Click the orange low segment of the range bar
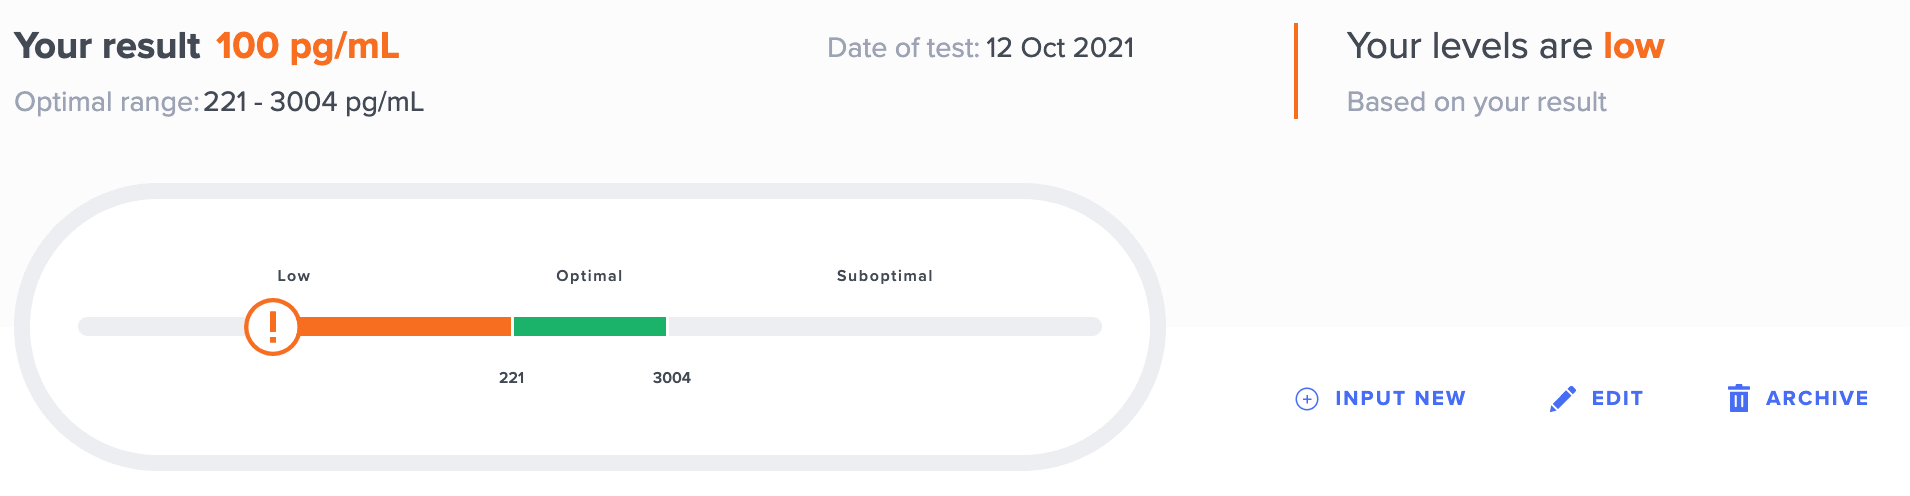This screenshot has width=1910, height=496. tap(405, 327)
